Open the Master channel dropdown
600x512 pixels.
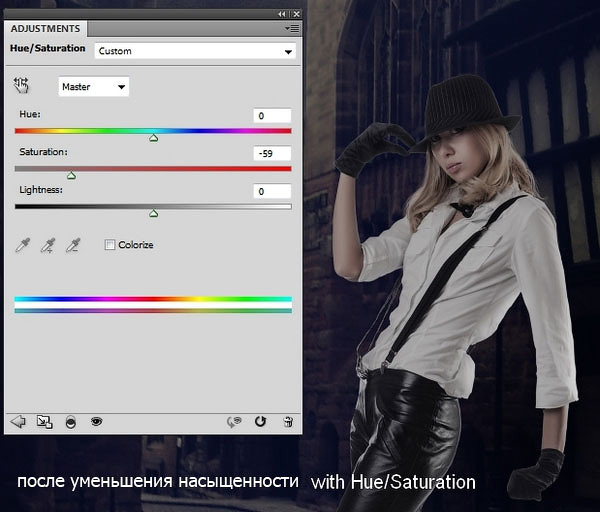pyautogui.click(x=94, y=86)
